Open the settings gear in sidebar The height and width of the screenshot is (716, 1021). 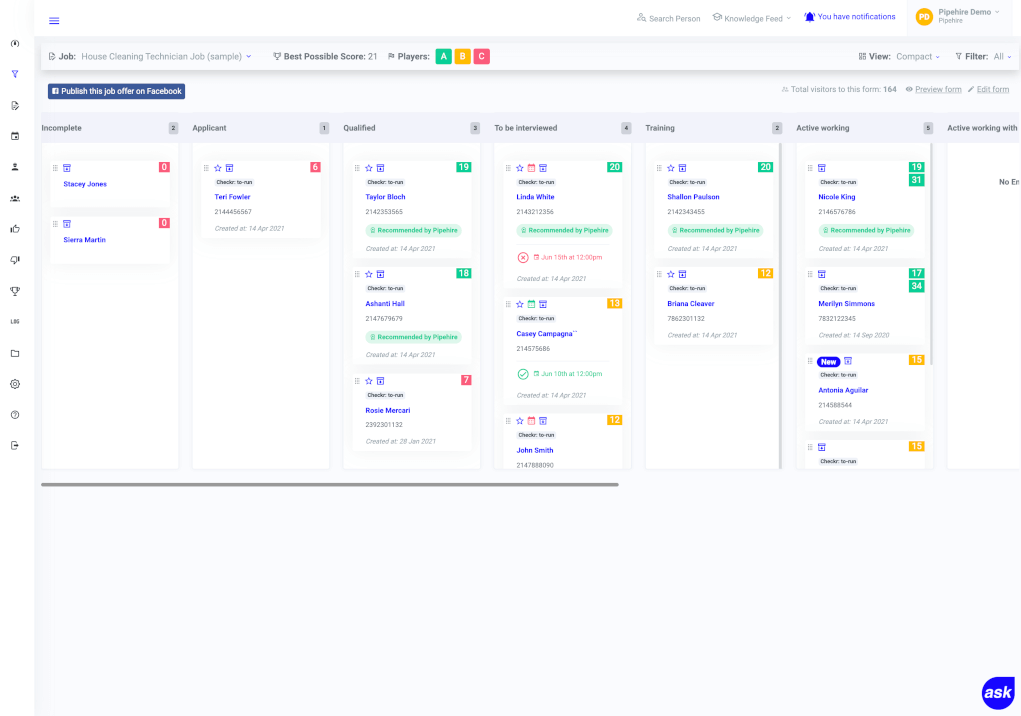coord(15,384)
